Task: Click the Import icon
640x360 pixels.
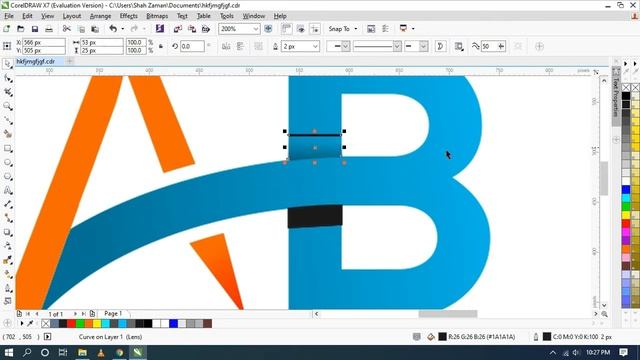Action: coord(178,29)
